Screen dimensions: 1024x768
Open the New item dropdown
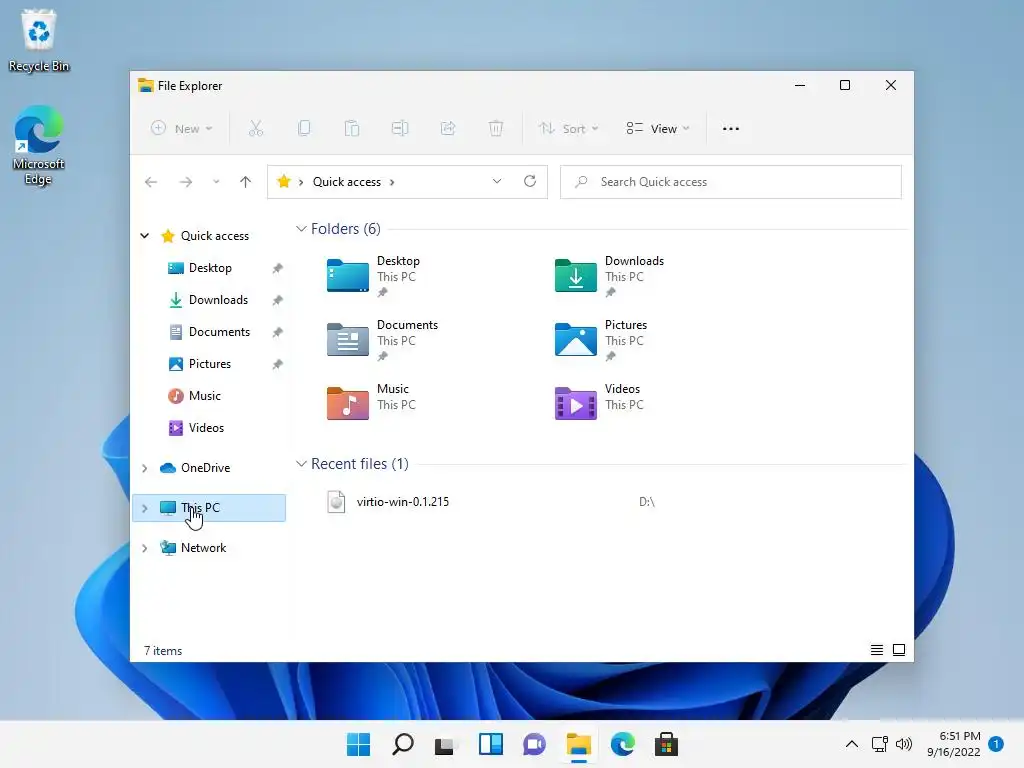tap(182, 129)
